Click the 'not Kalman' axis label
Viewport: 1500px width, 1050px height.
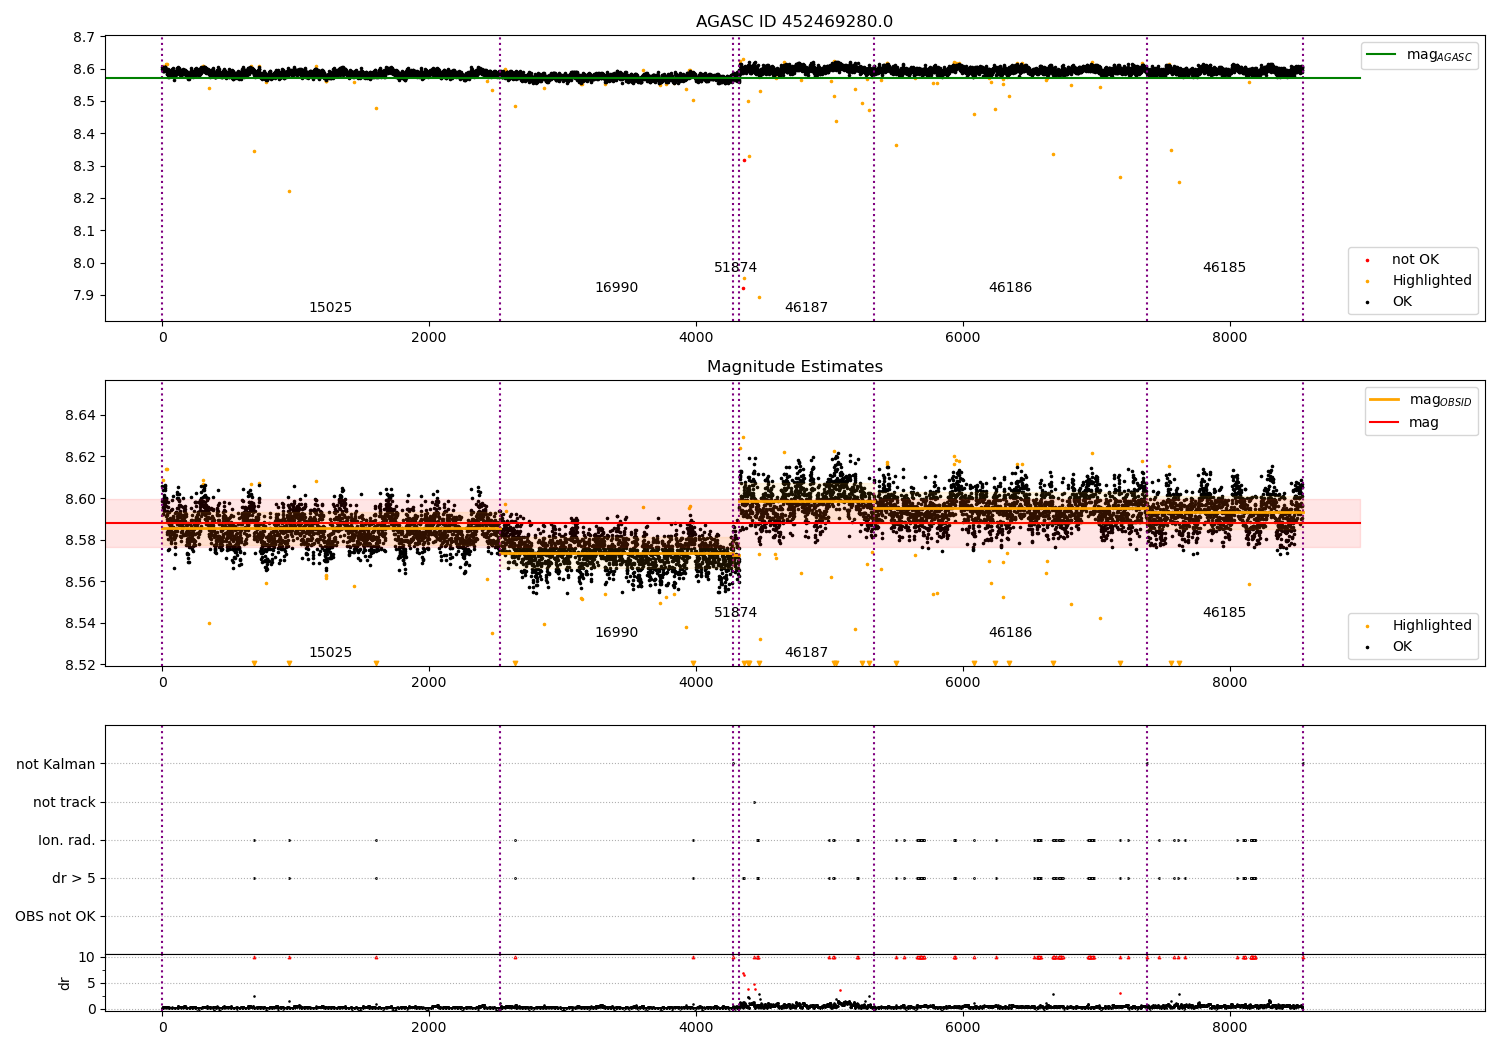pos(56,765)
